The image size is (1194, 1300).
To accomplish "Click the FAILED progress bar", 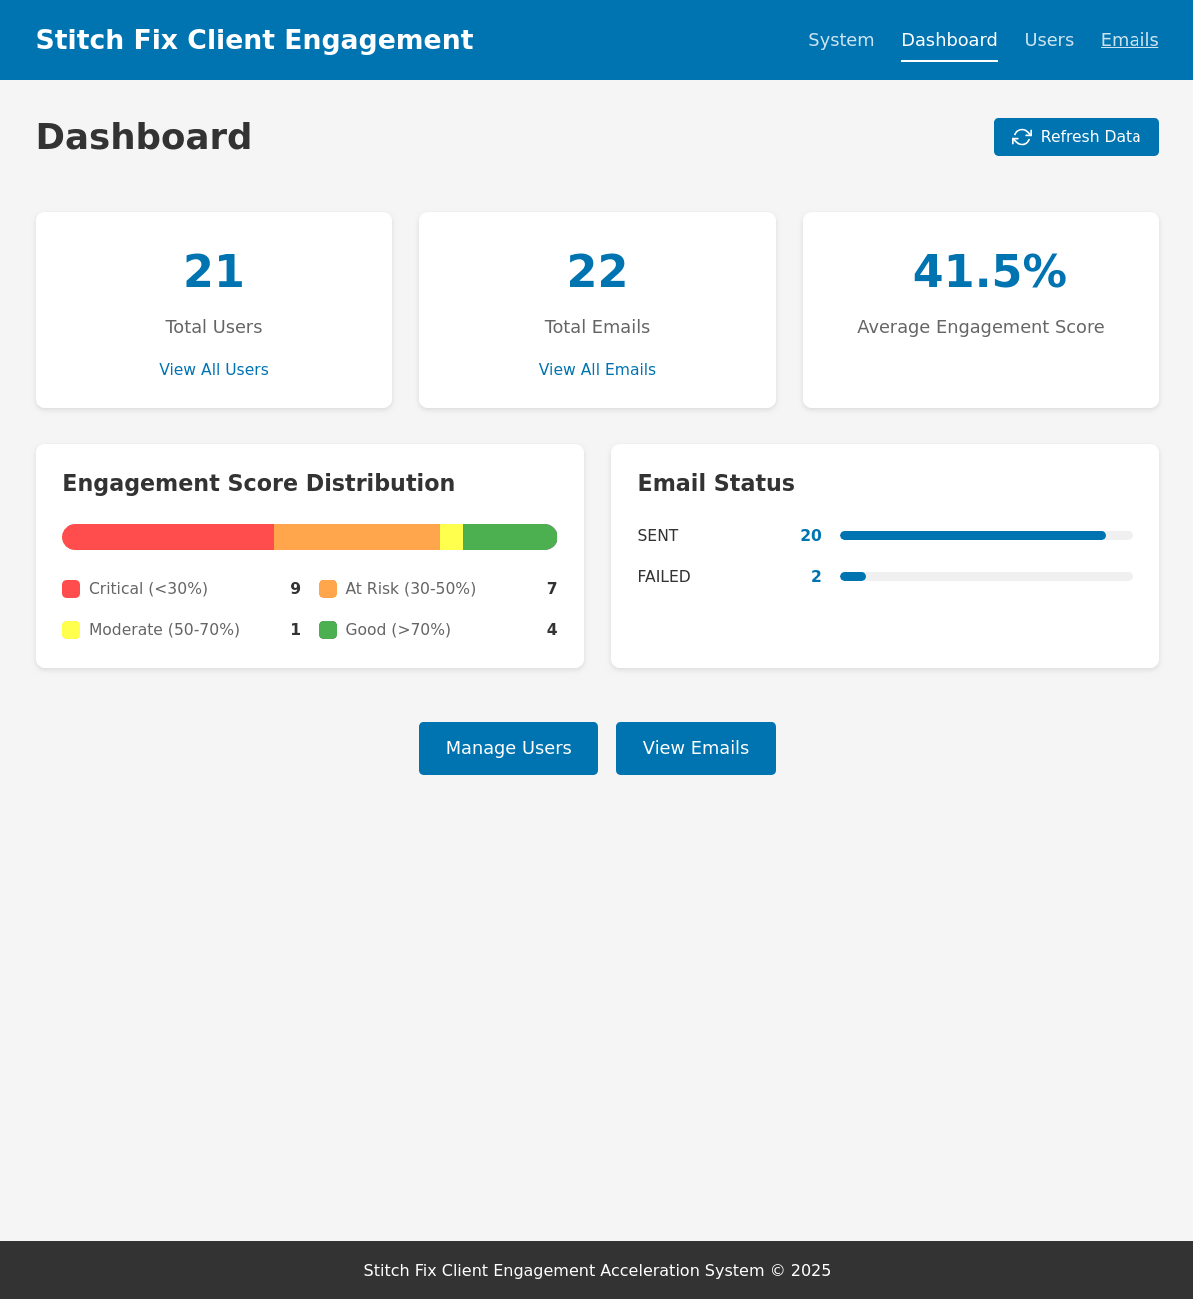I will tap(986, 577).
